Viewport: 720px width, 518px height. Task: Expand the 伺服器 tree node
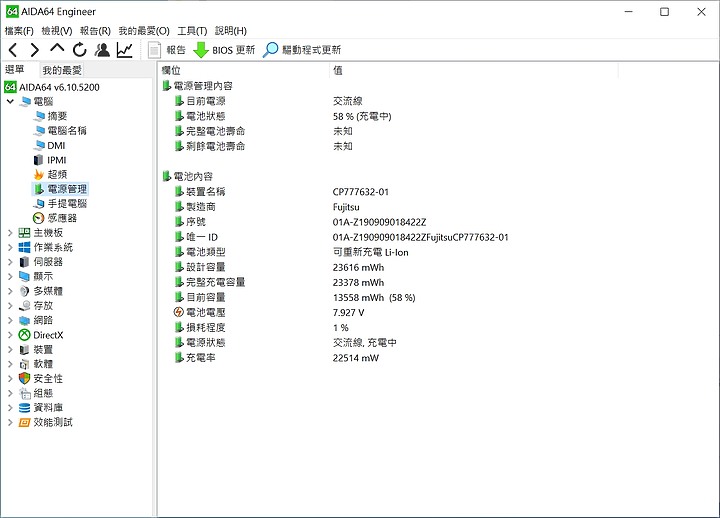point(10,262)
